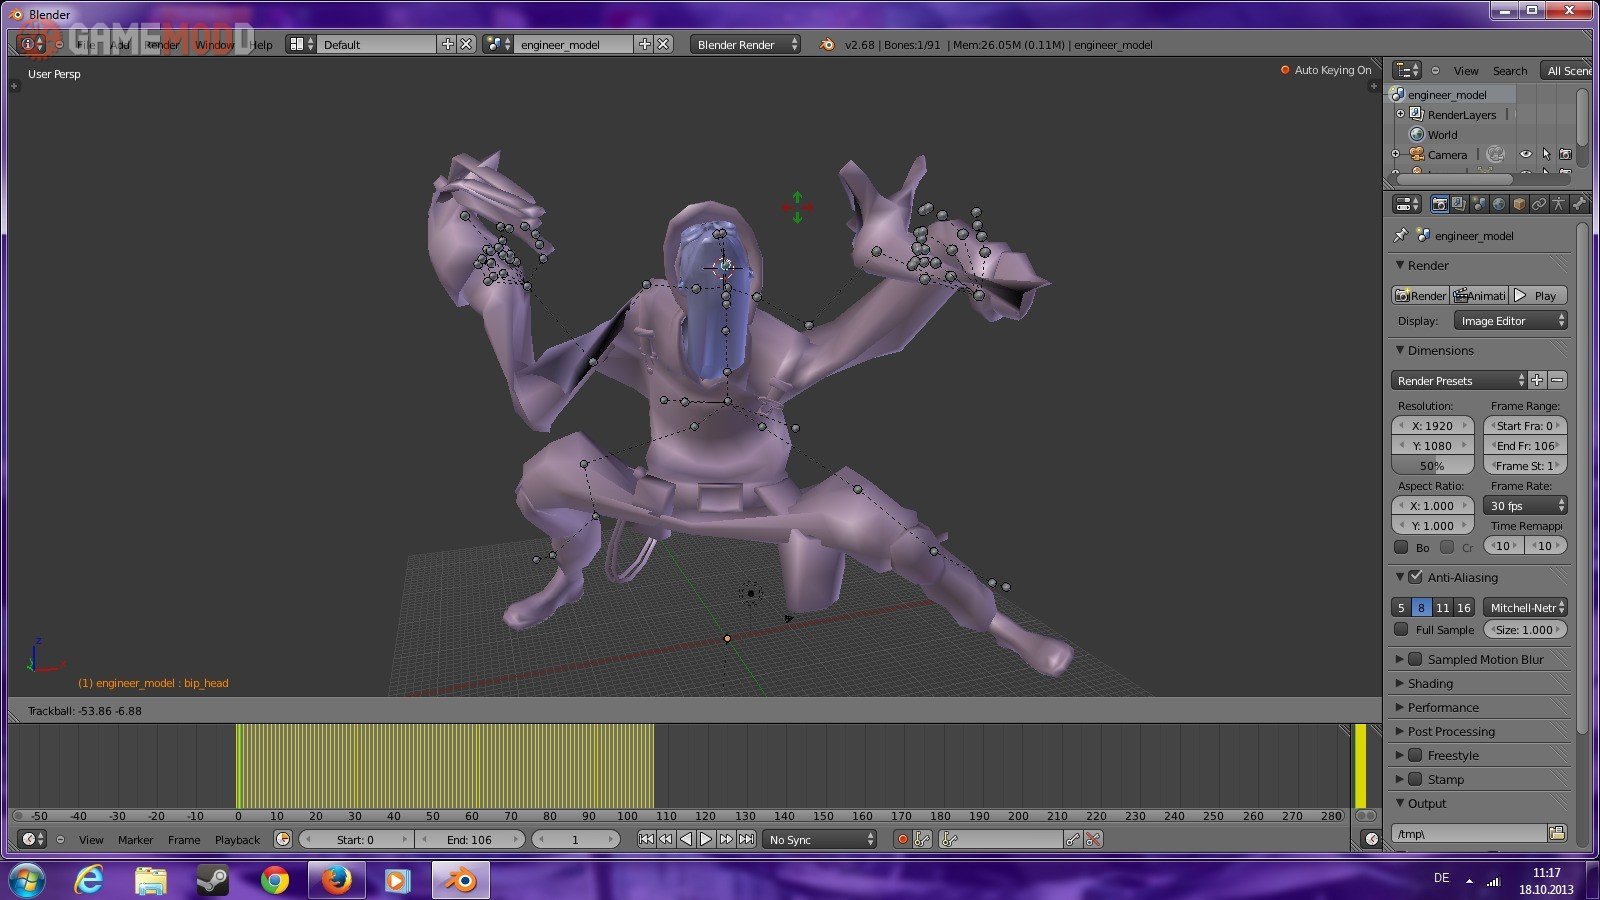Open Firefox from the Windows taskbar
The width and height of the screenshot is (1600, 900).
(x=336, y=880)
